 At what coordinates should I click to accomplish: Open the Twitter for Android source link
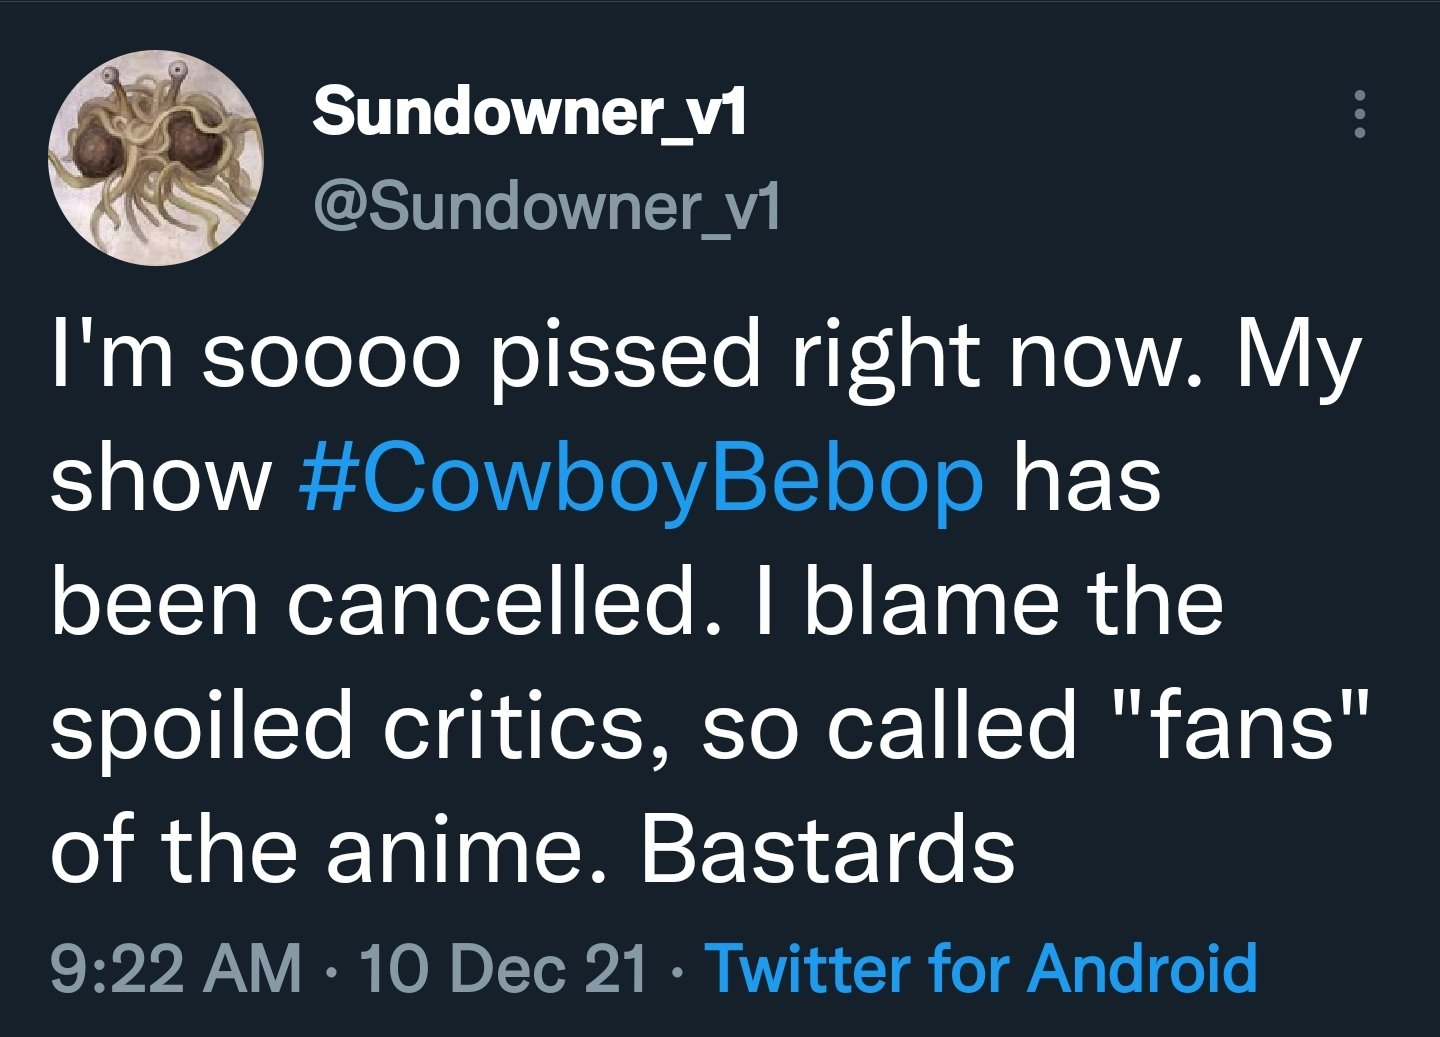[981, 969]
